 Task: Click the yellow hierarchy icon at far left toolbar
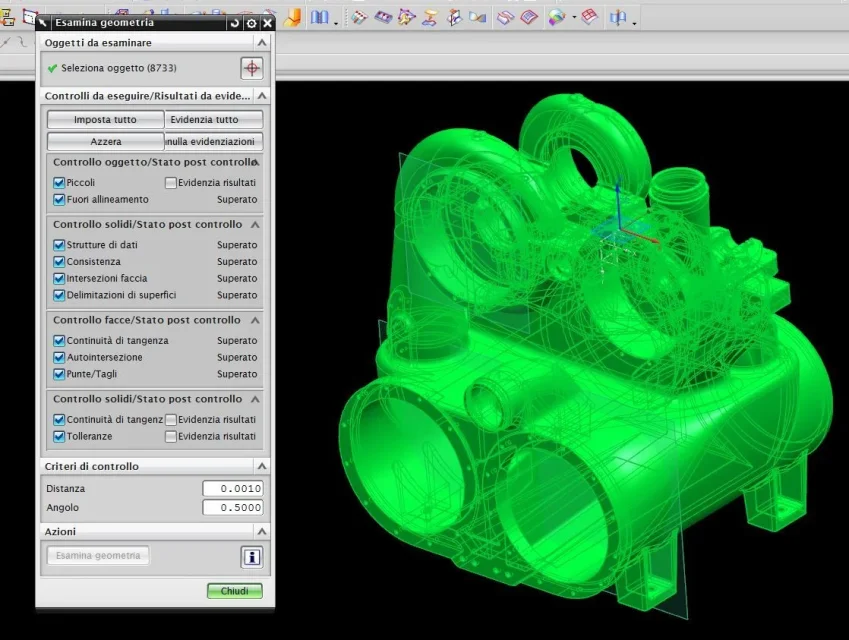point(7,17)
